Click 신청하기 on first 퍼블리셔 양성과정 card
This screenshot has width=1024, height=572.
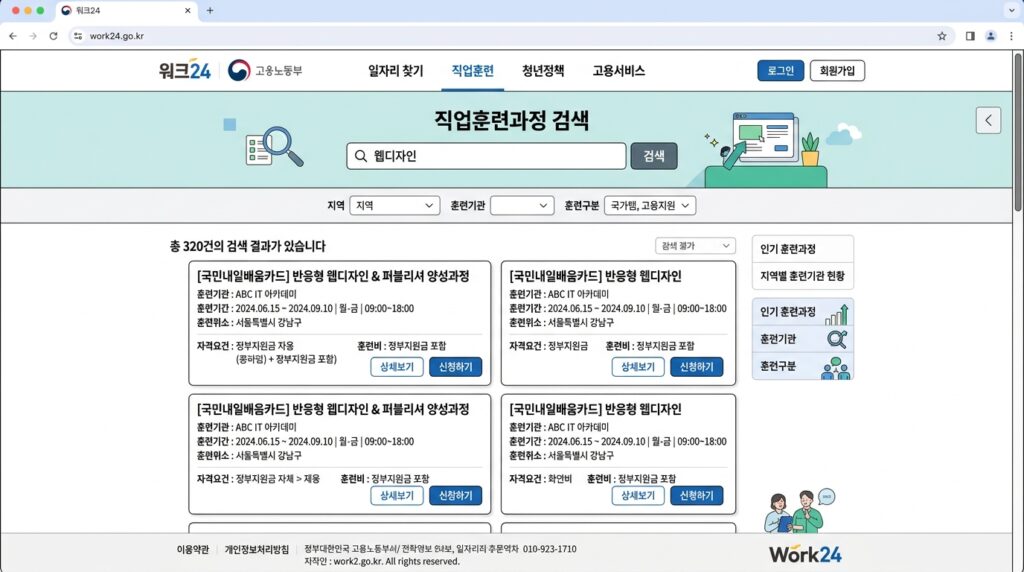point(455,367)
